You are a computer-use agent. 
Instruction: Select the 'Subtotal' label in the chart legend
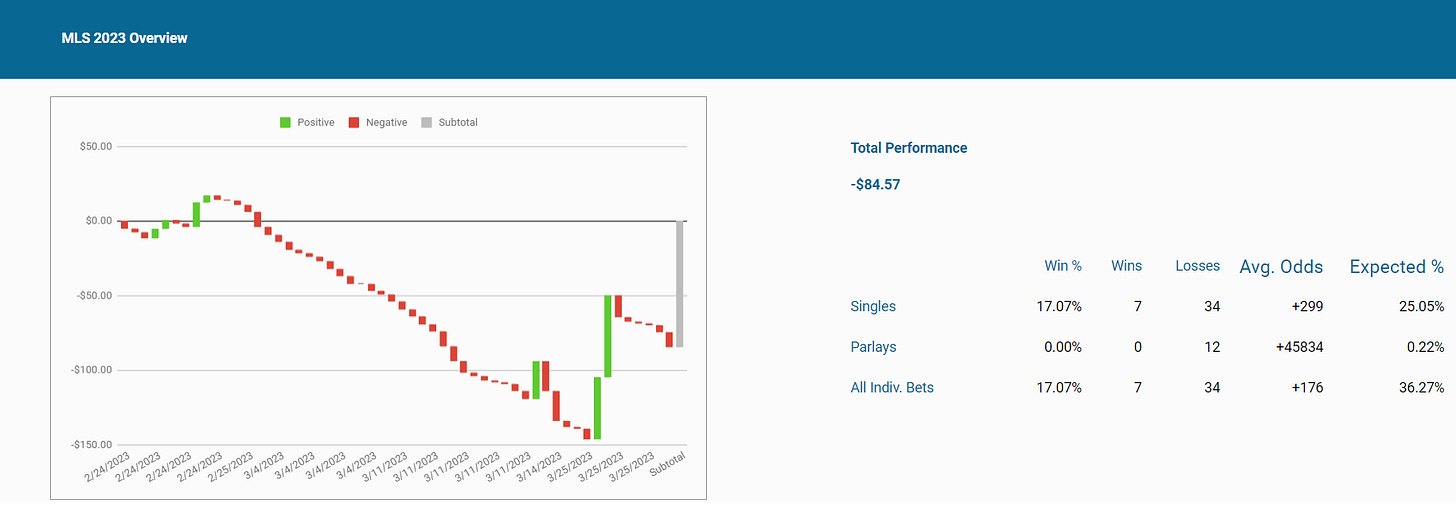(x=458, y=123)
